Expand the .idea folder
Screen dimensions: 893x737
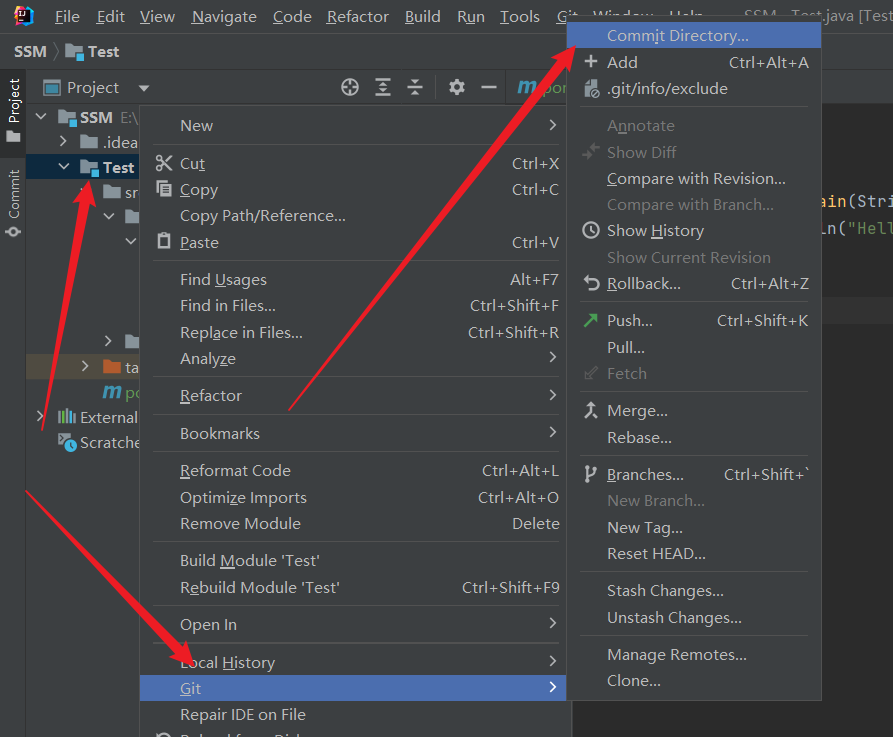pyautogui.click(x=63, y=141)
